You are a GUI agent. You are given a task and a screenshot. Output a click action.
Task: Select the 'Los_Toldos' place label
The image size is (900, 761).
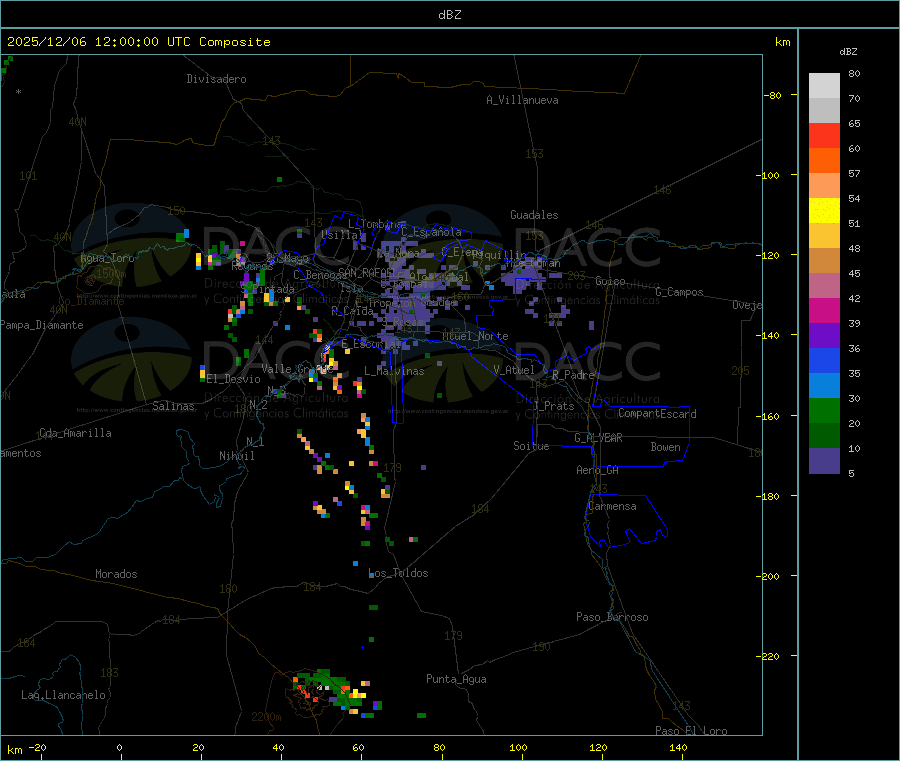pos(398,573)
